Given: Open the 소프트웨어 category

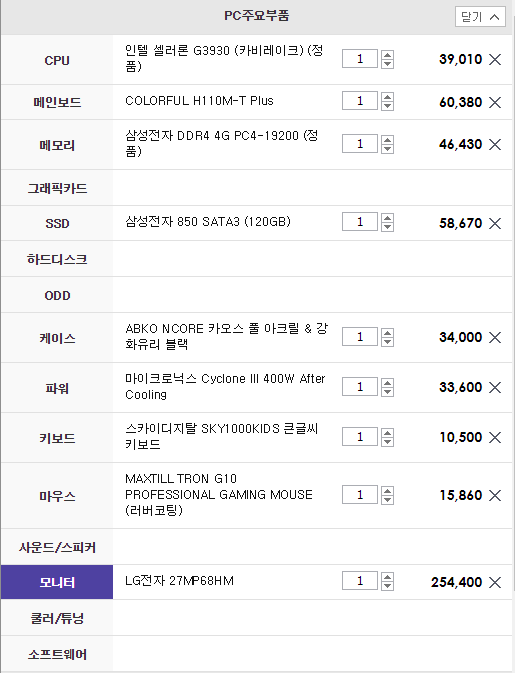Looking at the screenshot, I should pos(57,654).
